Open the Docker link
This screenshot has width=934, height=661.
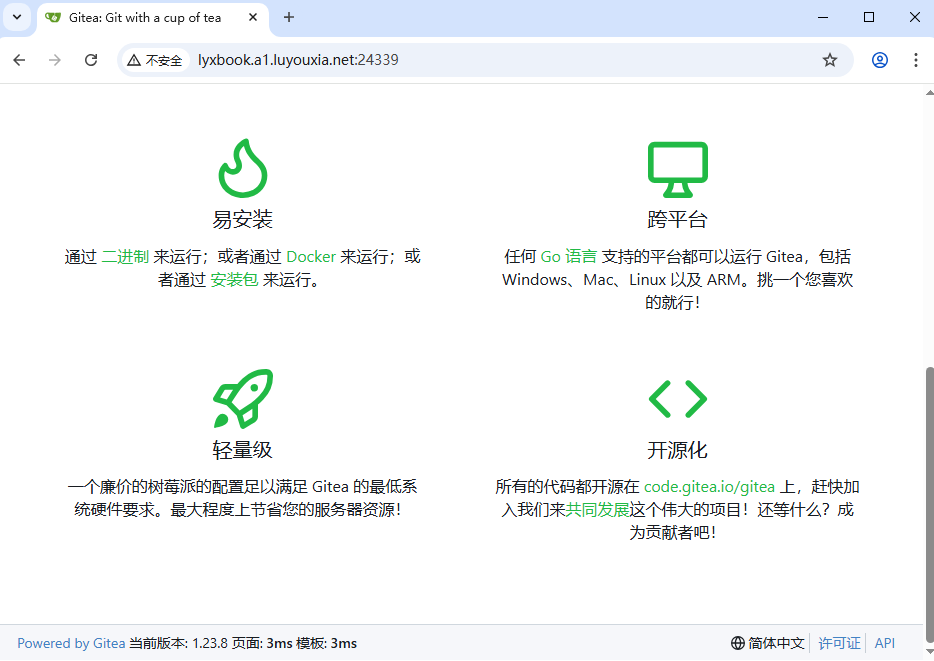[311, 257]
